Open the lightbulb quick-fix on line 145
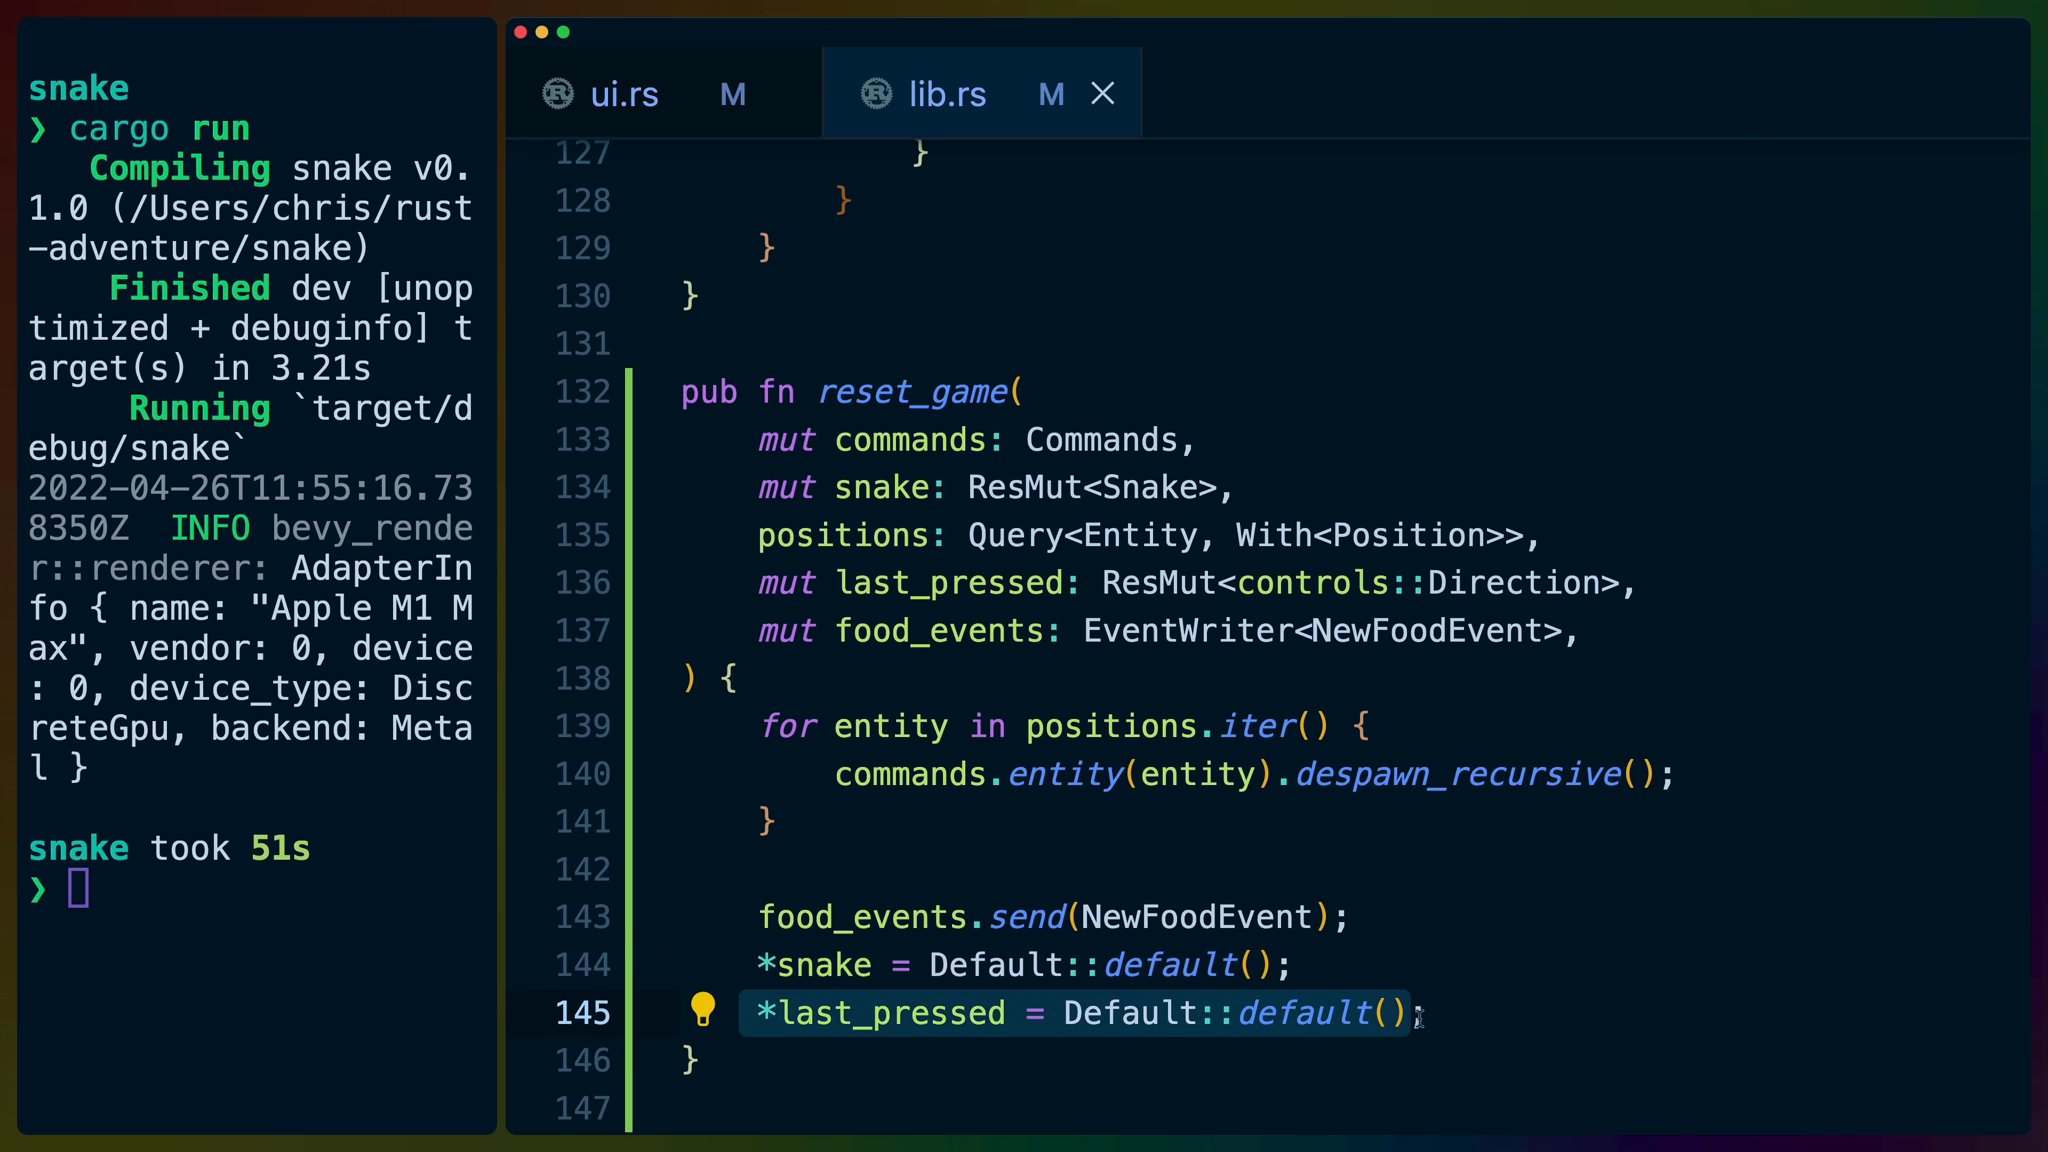Image resolution: width=2048 pixels, height=1152 pixels. (703, 1009)
